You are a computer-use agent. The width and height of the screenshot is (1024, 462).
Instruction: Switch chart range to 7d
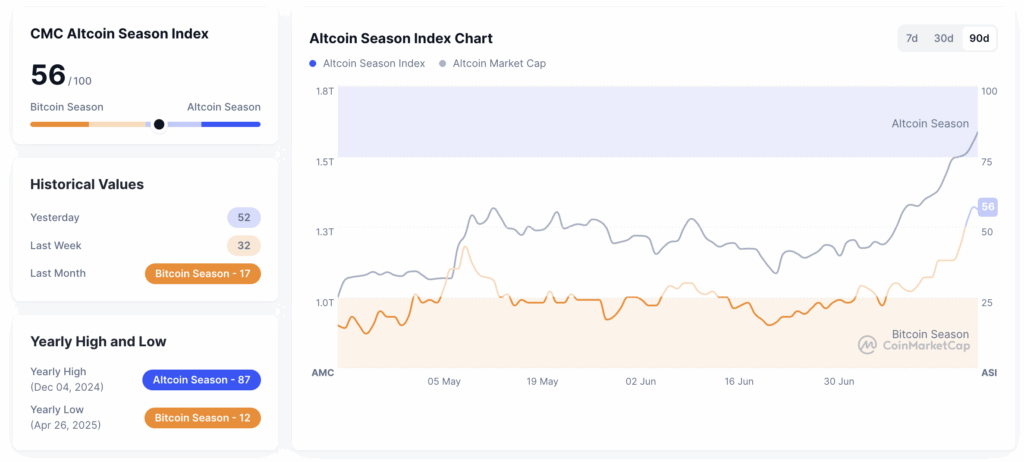(x=912, y=39)
